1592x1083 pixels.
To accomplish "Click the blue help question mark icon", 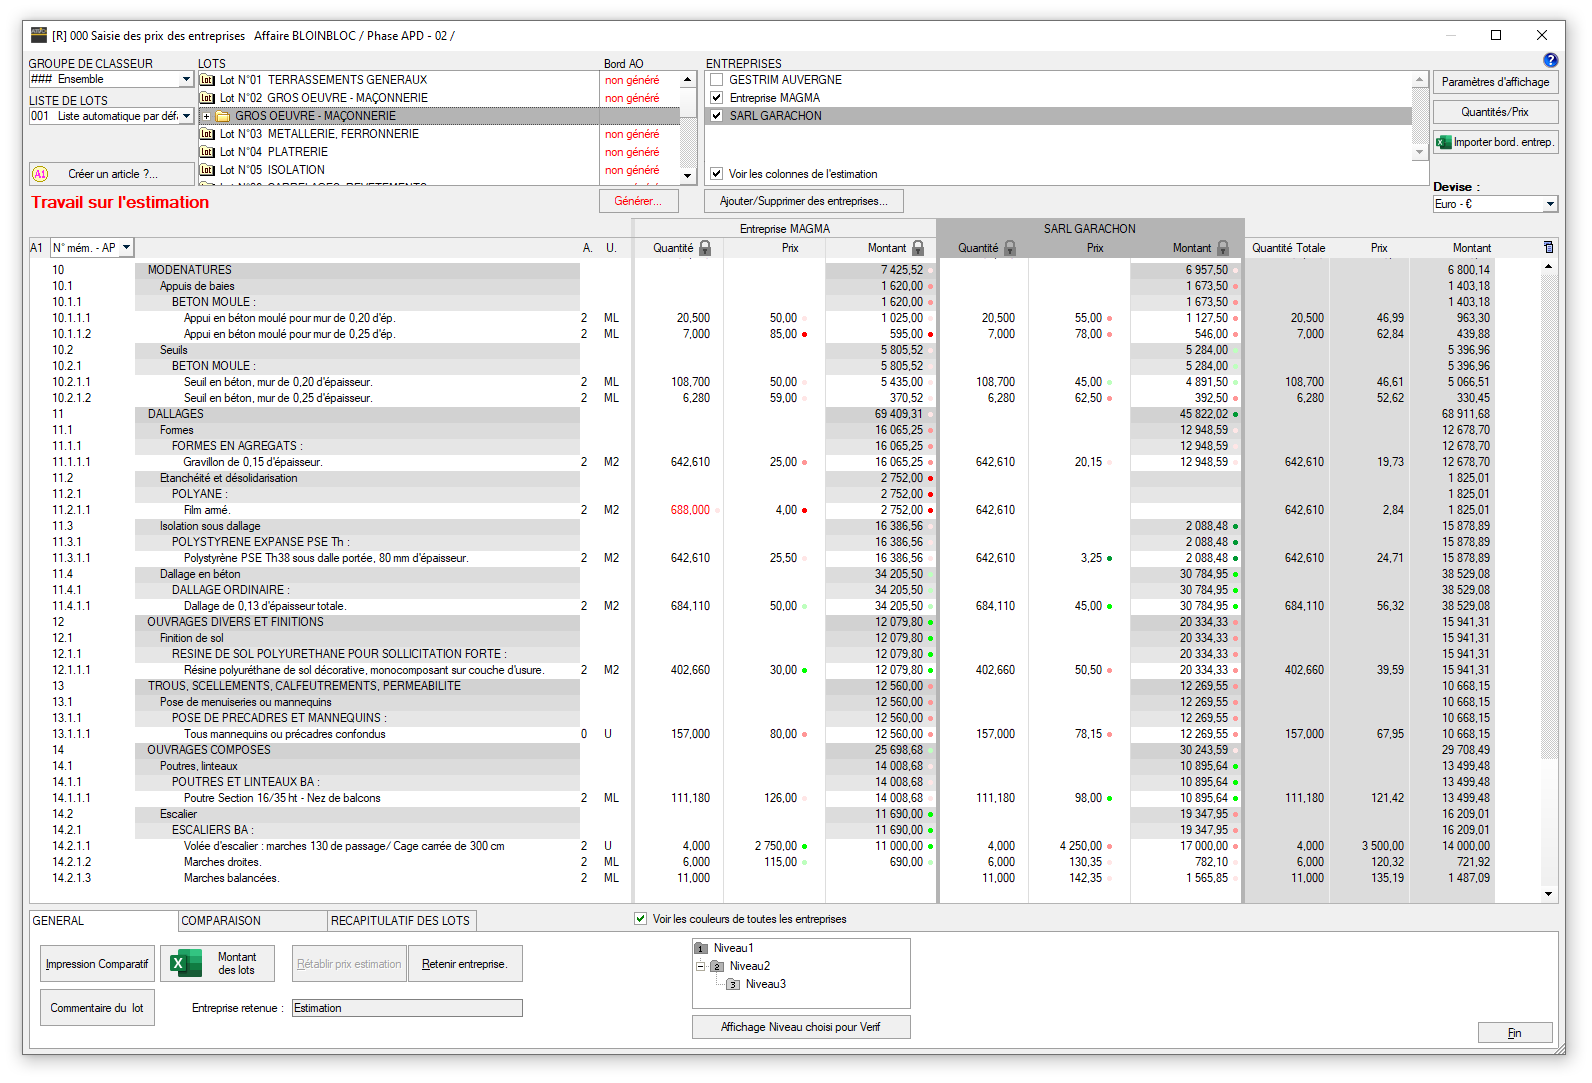I will click(1550, 60).
